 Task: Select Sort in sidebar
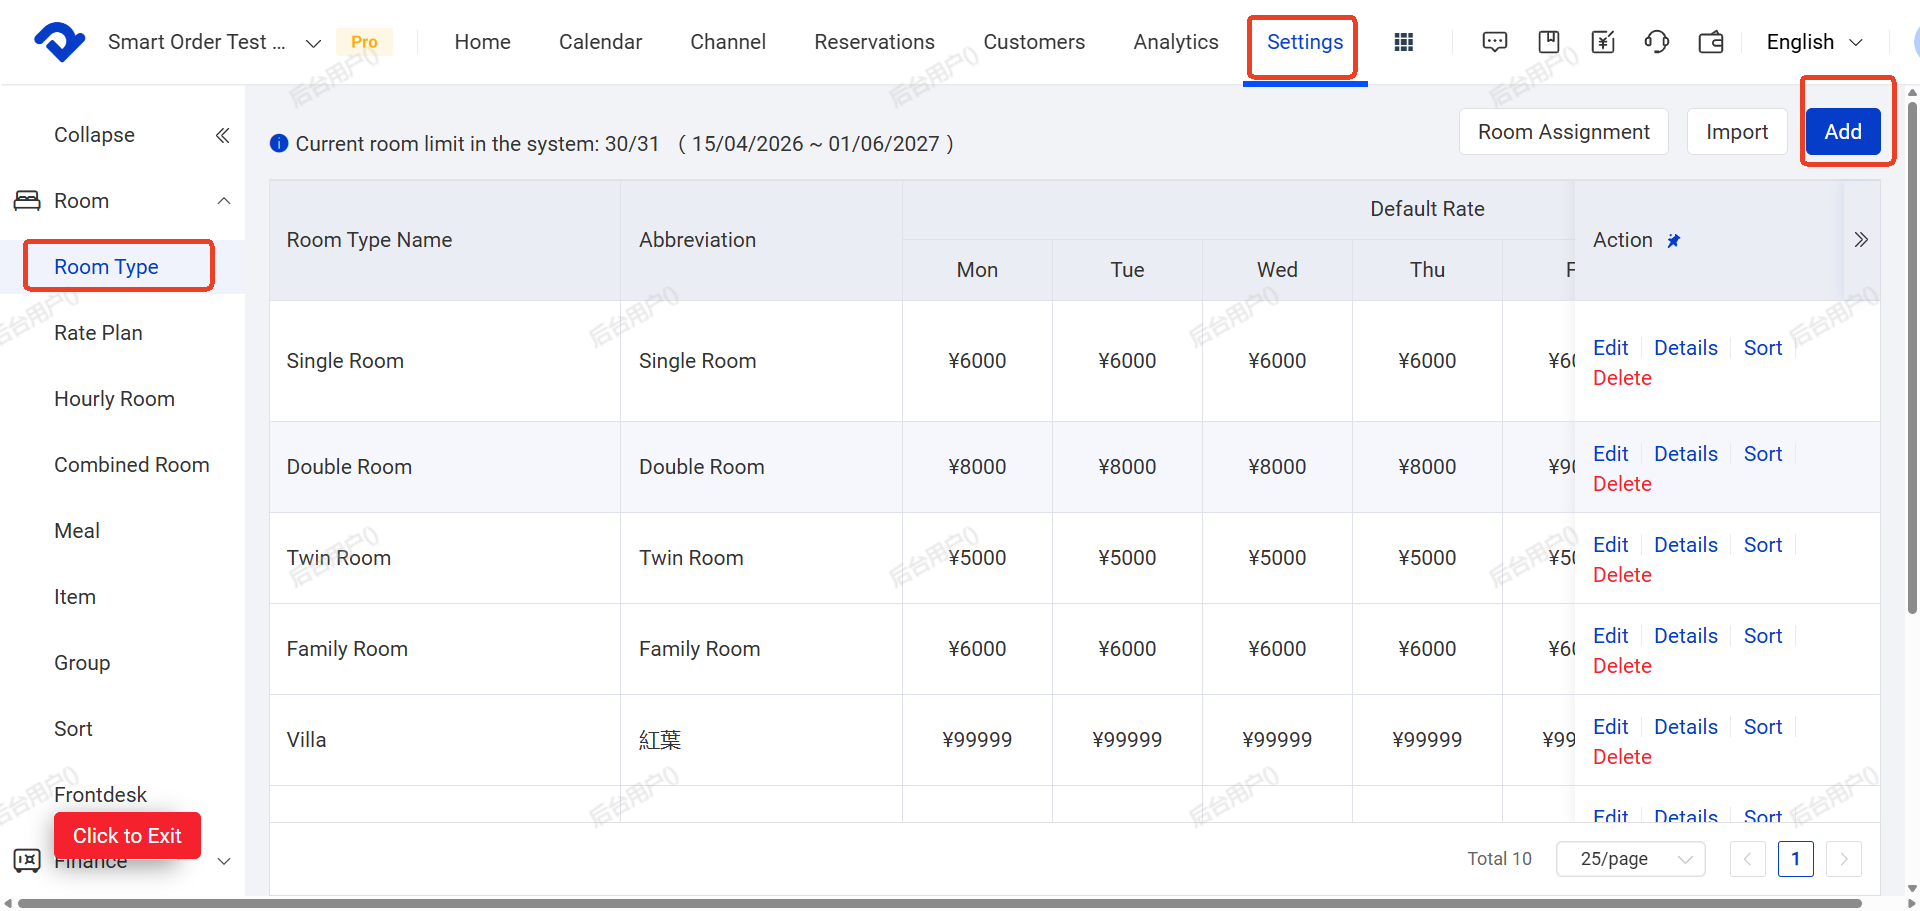[73, 729]
